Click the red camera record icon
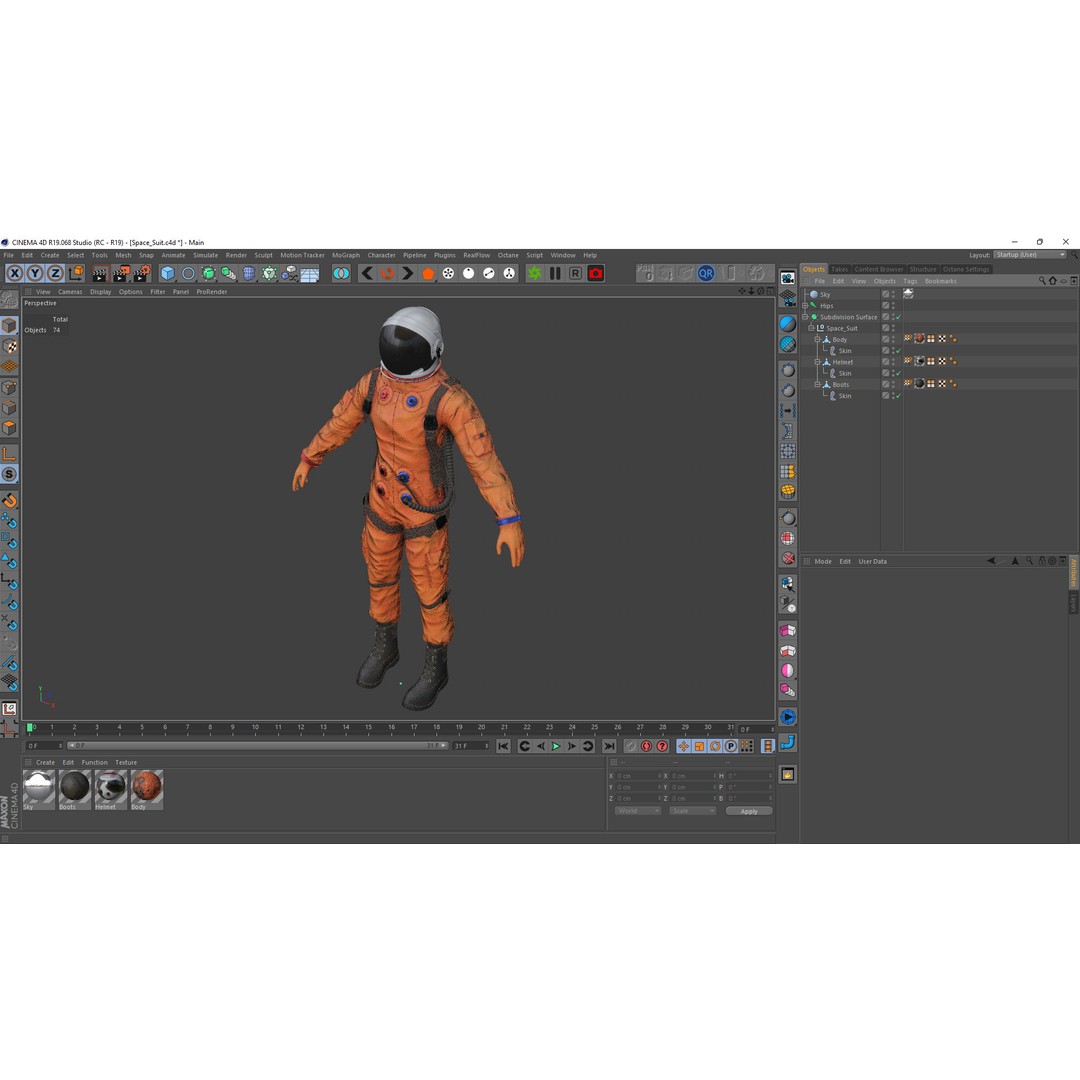Viewport: 1080px width, 1080px height. click(x=596, y=273)
